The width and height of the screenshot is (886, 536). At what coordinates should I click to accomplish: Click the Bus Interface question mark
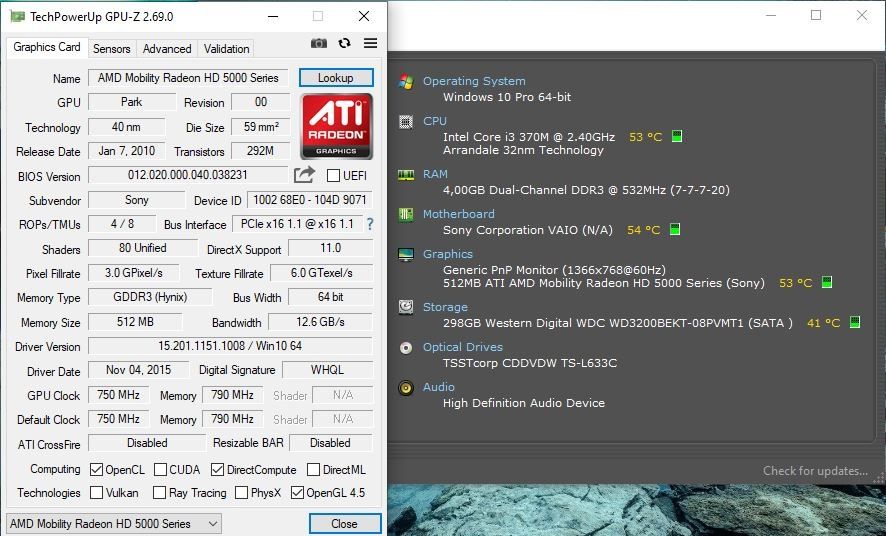370,224
